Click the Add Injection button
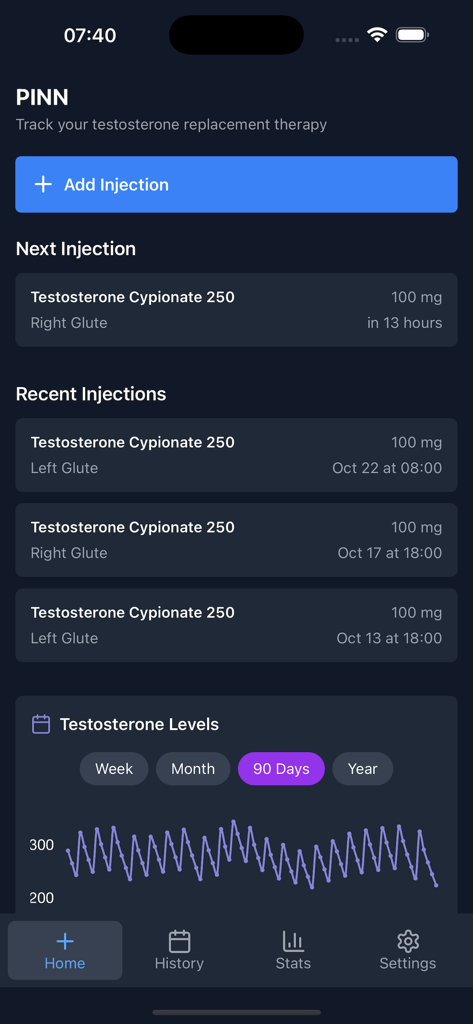This screenshot has width=473, height=1024. pyautogui.click(x=236, y=184)
